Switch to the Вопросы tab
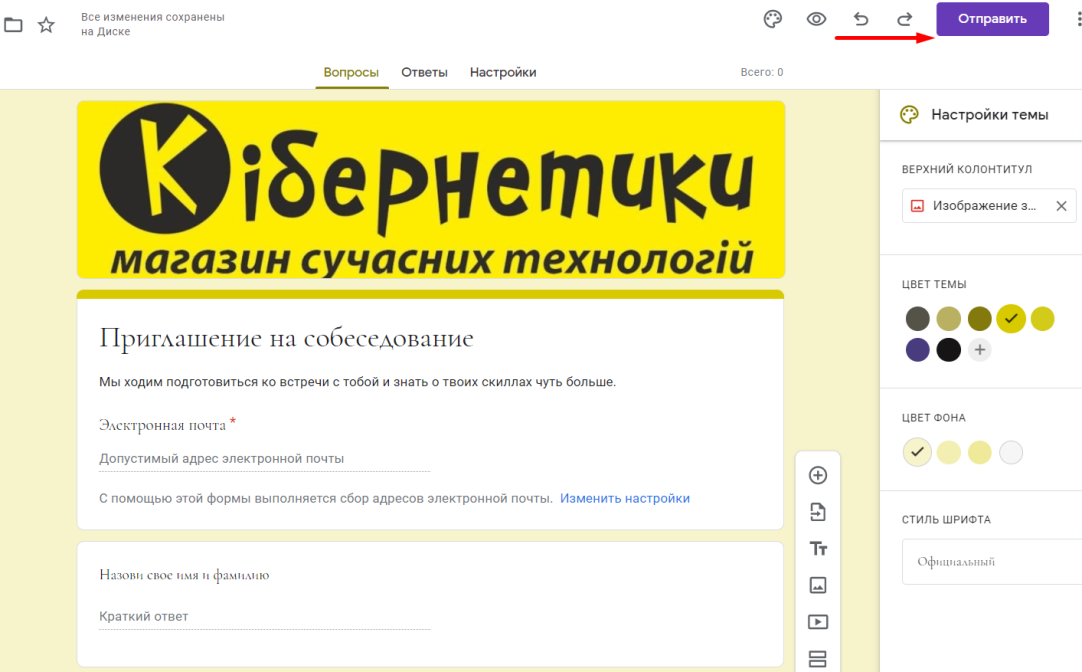The width and height of the screenshot is (1082, 672). [x=351, y=72]
